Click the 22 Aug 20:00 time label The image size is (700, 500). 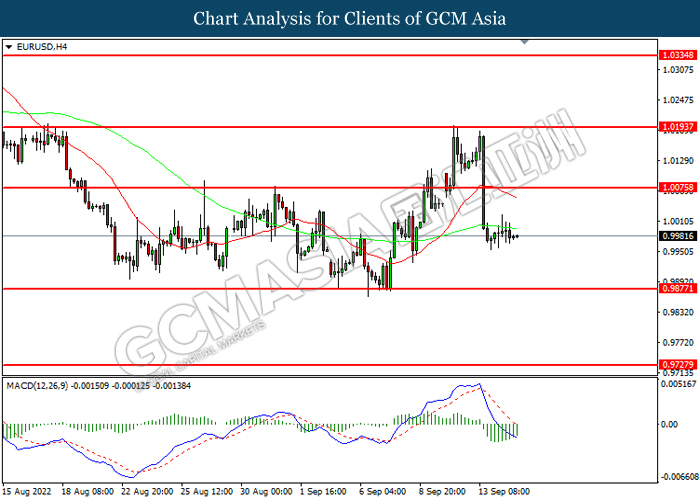click(147, 492)
